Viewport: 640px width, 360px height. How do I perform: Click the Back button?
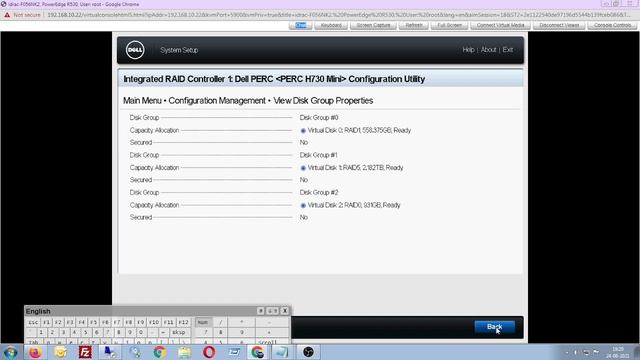point(494,327)
